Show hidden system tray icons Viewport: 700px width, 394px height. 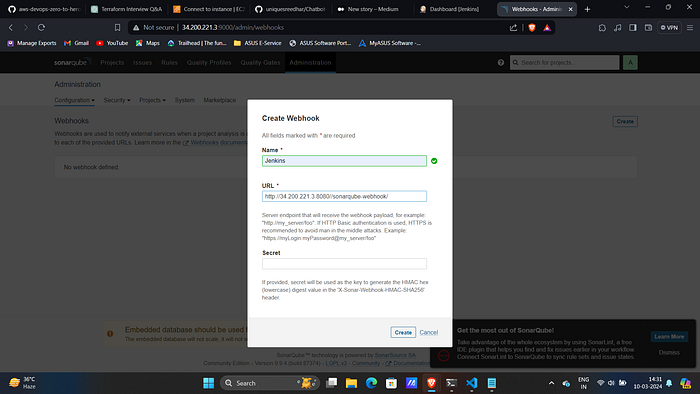pyautogui.click(x=551, y=383)
